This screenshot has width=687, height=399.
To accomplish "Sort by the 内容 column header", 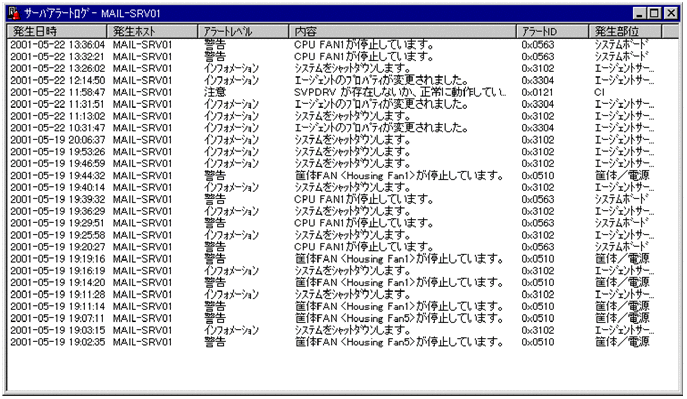I will coord(403,31).
